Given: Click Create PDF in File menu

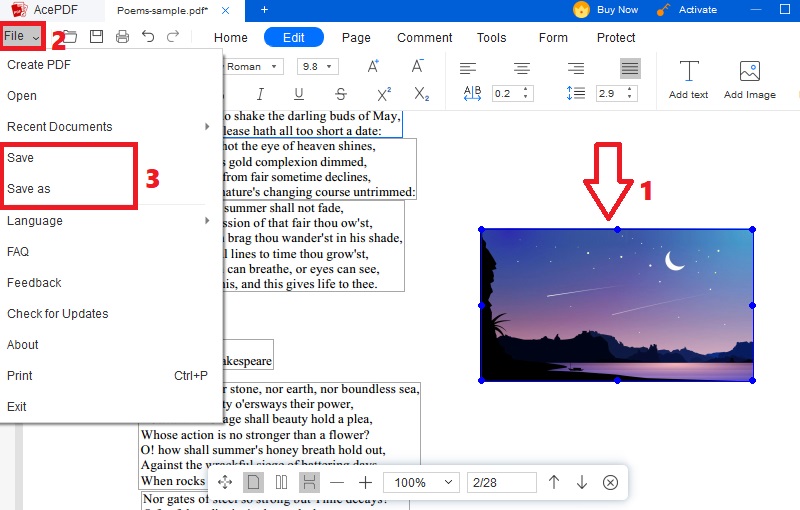Looking at the screenshot, I should (112, 65).
